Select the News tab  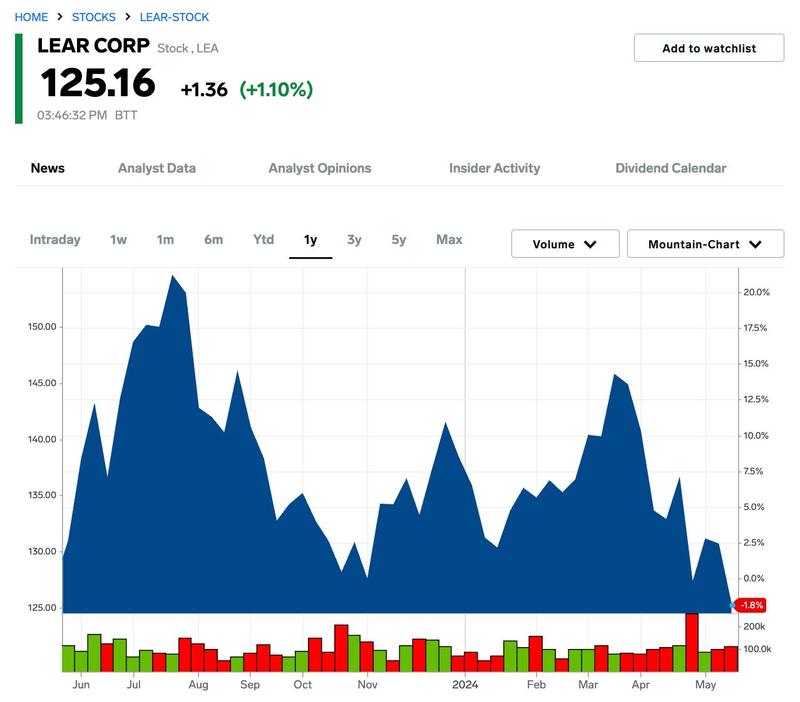pyautogui.click(x=48, y=168)
